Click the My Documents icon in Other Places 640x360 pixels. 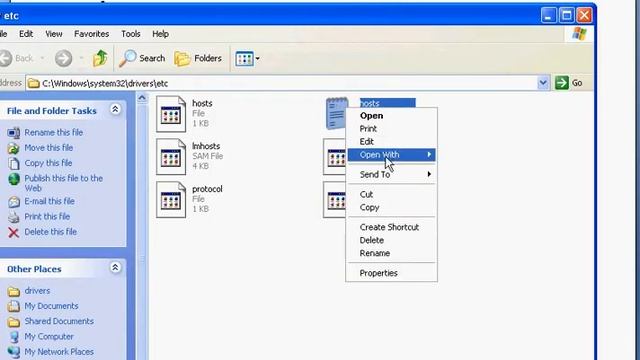(14, 306)
